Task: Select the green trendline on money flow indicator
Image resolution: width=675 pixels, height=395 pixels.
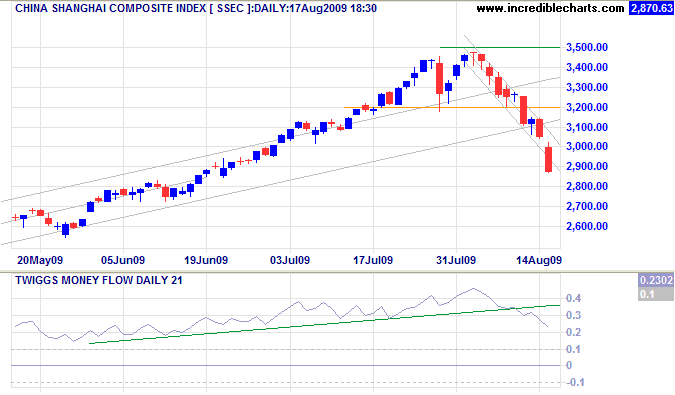Action: (x=325, y=324)
